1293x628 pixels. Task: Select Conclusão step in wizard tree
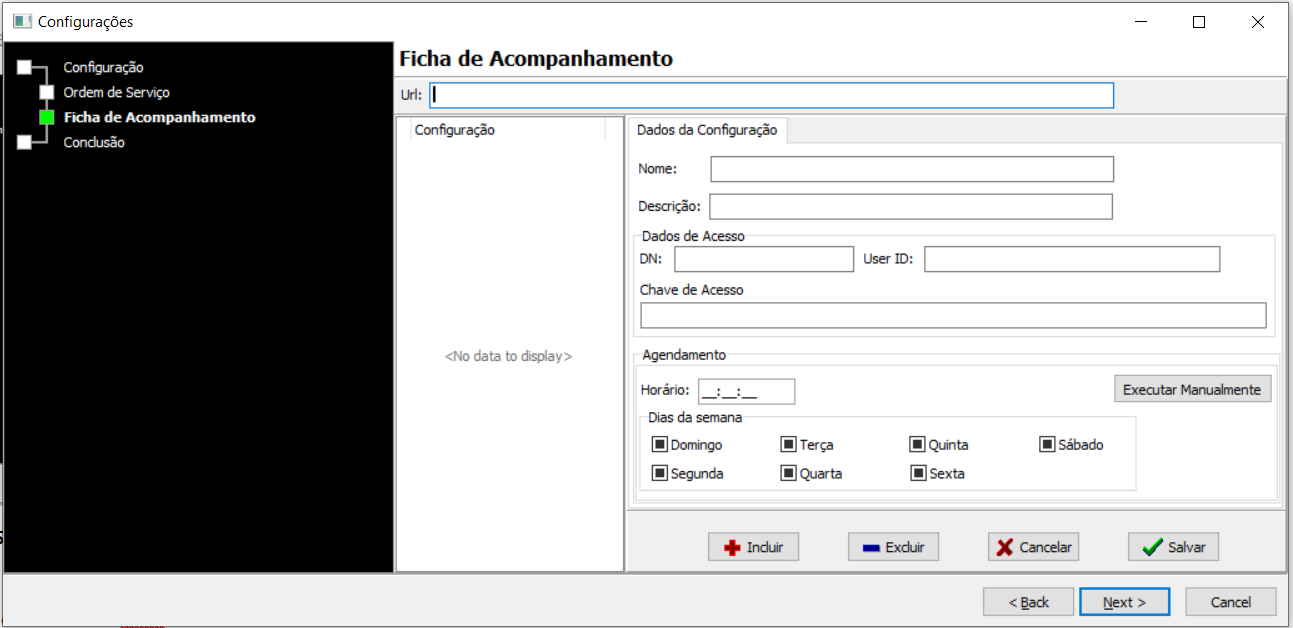pyautogui.click(x=94, y=142)
